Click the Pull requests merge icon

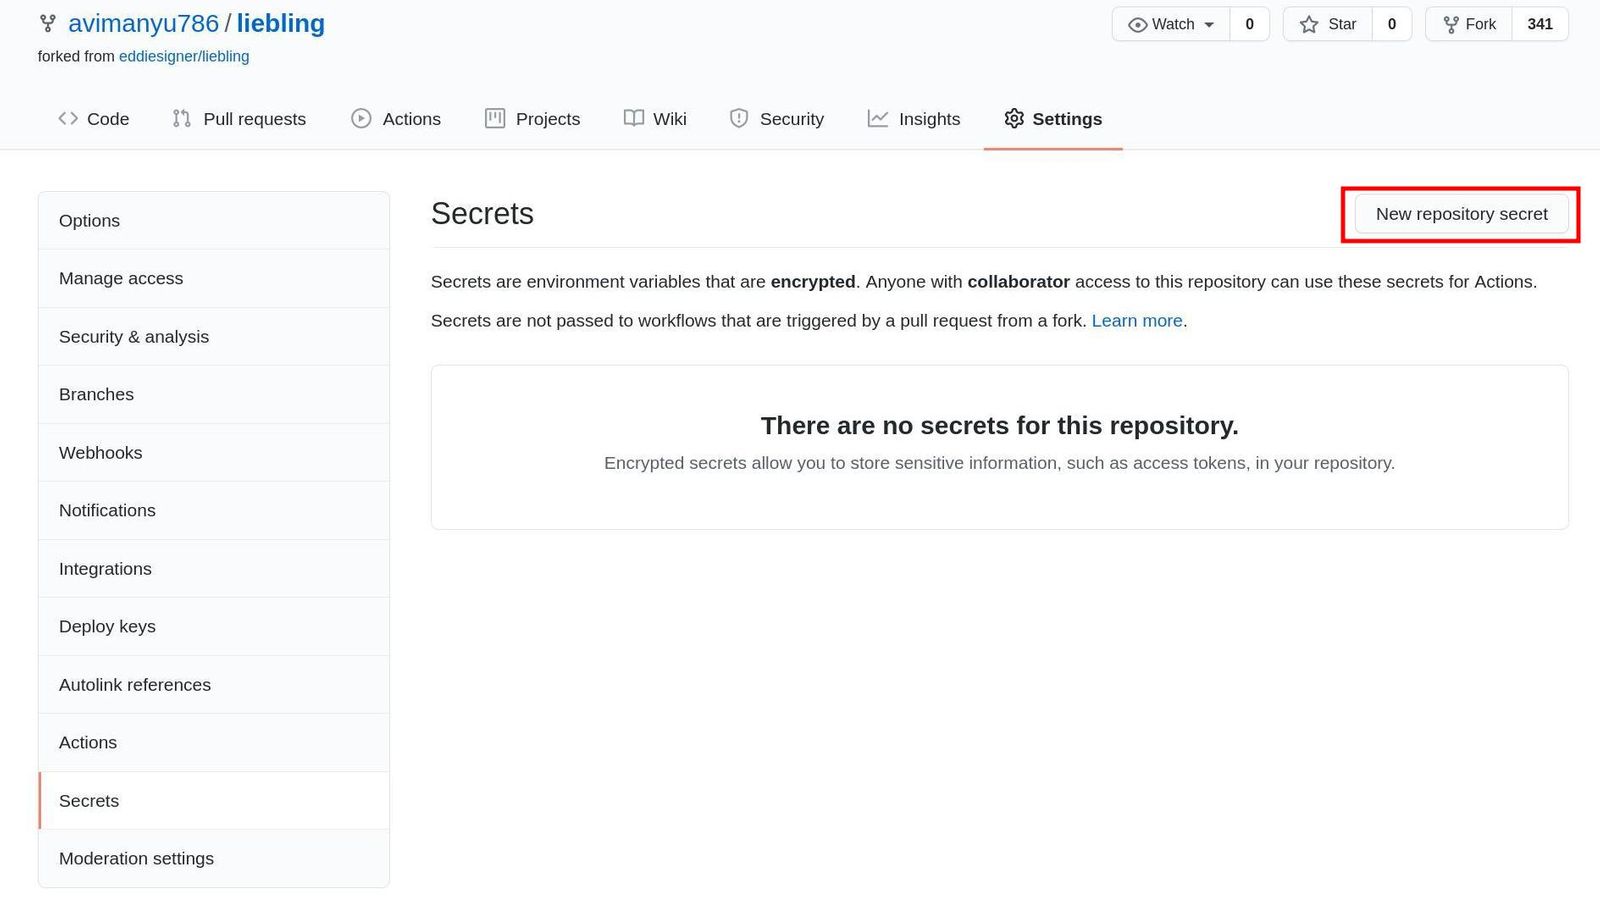pyautogui.click(x=181, y=118)
